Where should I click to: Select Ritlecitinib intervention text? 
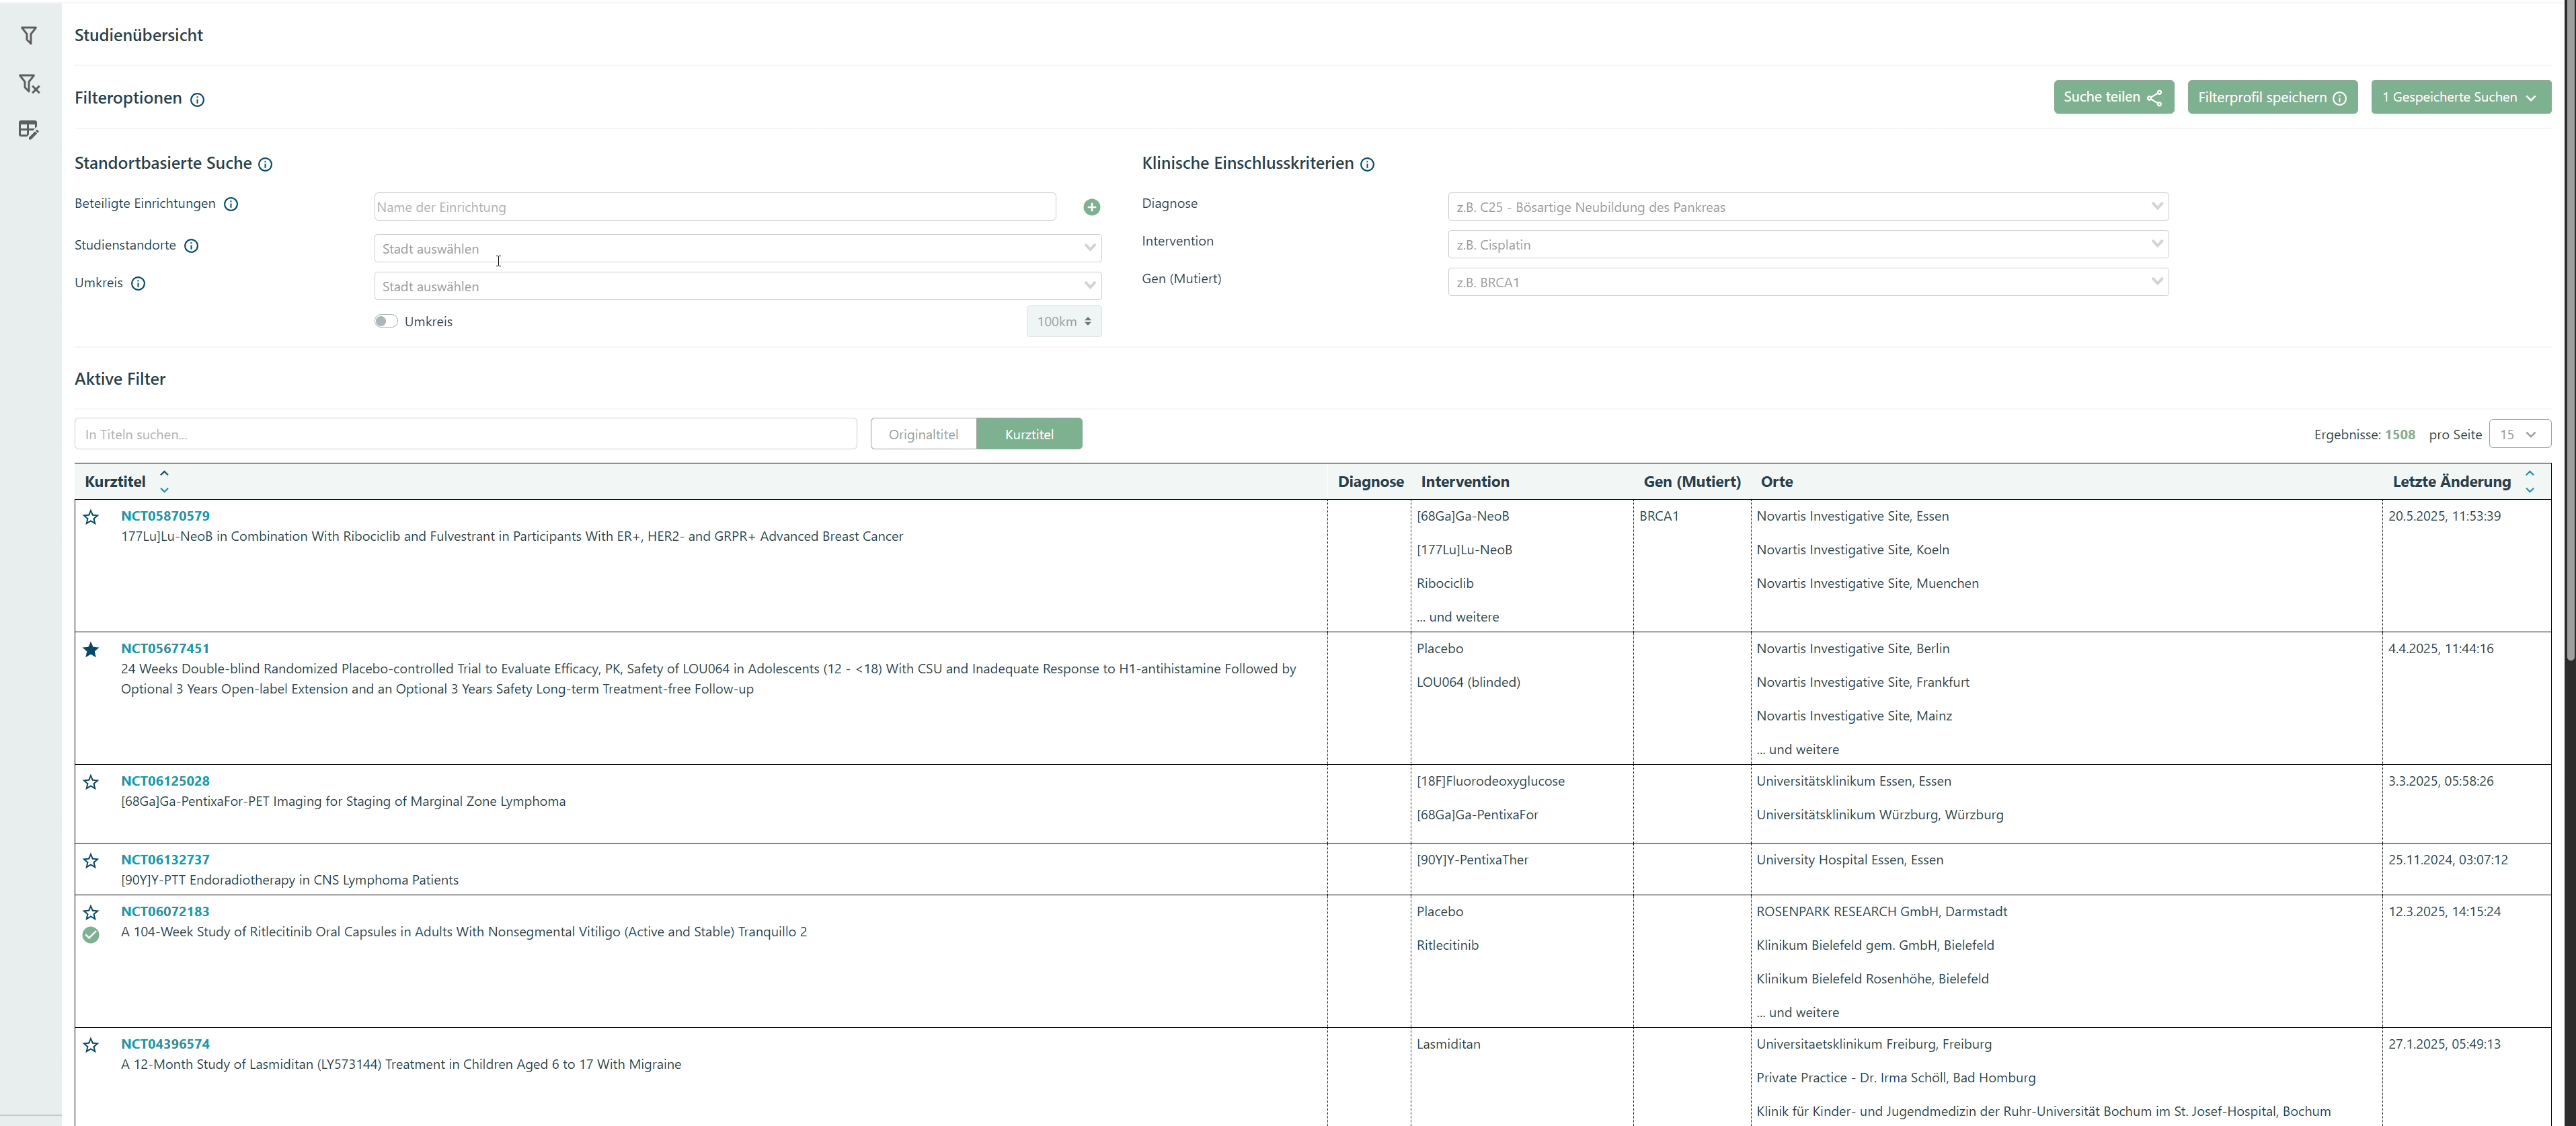tap(1447, 945)
